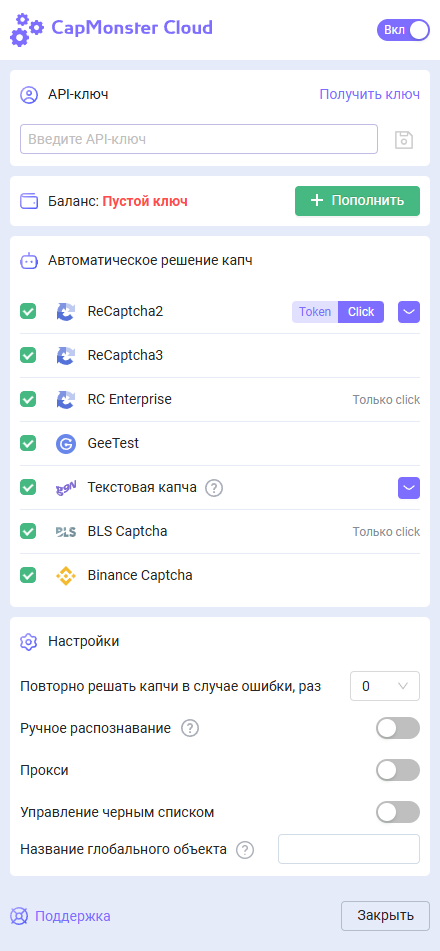Uncheck the ReCaptcha3 checkbox
Screen dimensions: 440x951
coord(28,355)
